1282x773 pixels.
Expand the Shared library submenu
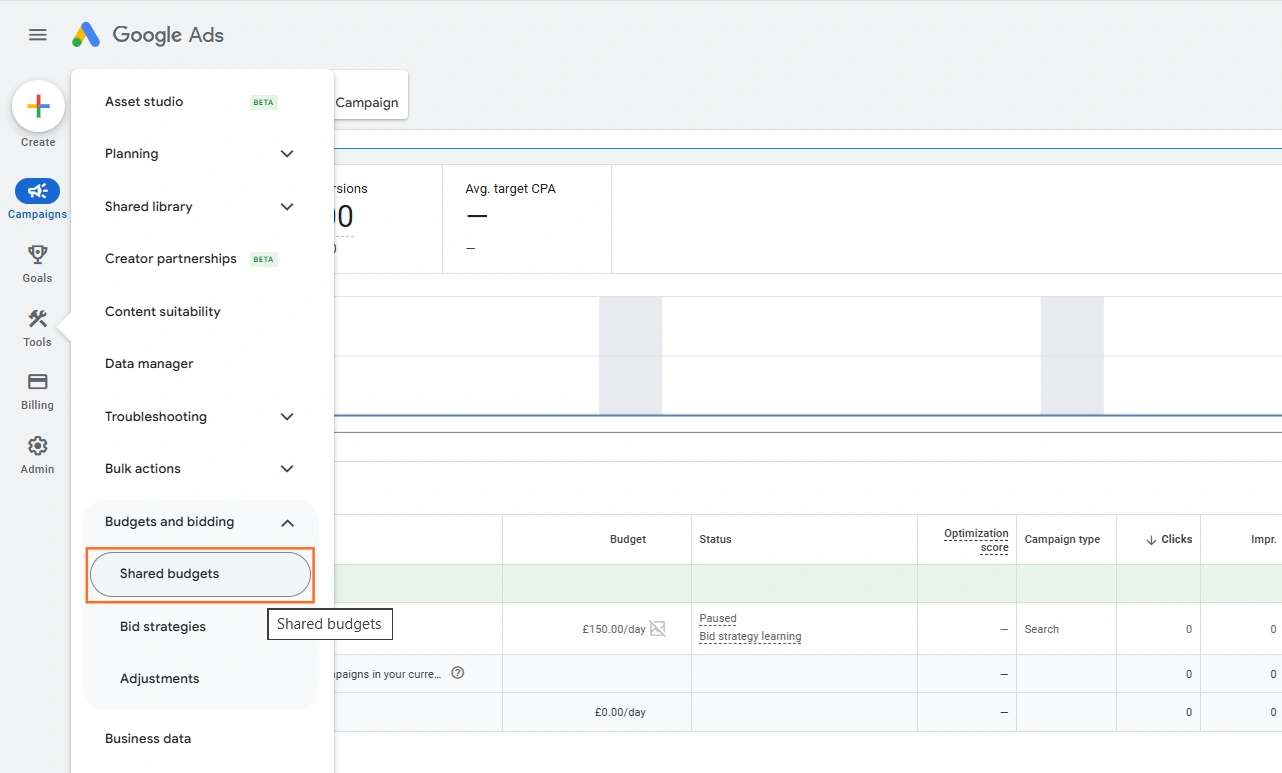coord(287,207)
